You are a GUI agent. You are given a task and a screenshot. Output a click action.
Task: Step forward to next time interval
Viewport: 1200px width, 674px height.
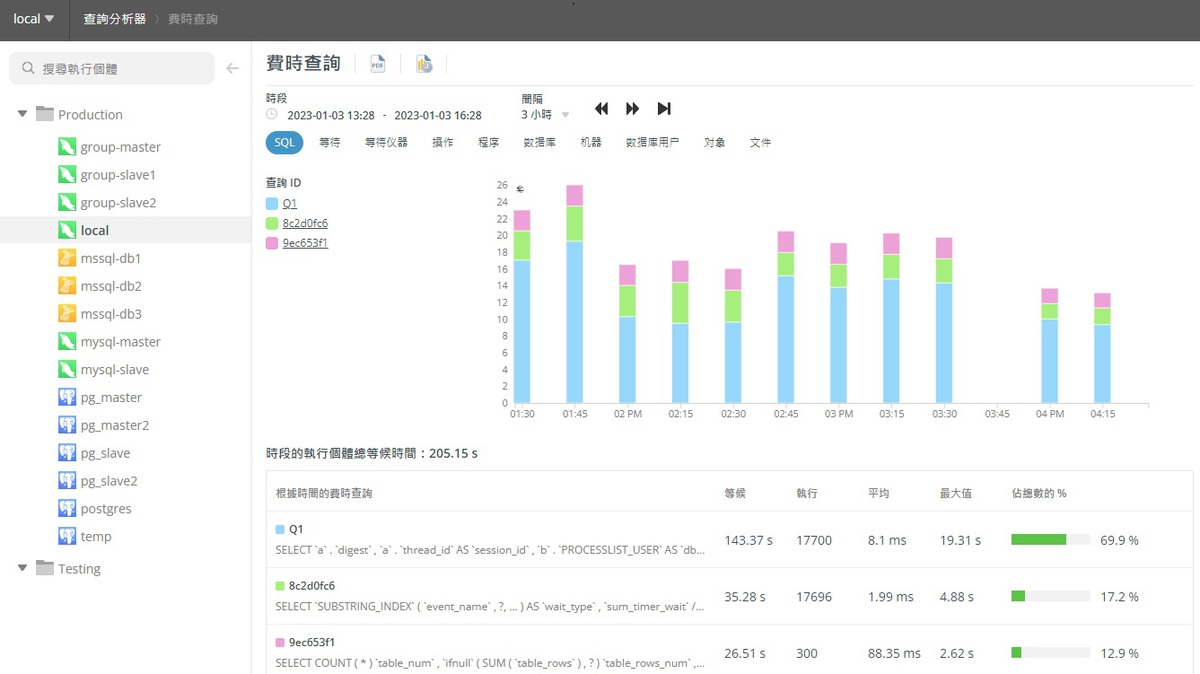[x=632, y=109]
